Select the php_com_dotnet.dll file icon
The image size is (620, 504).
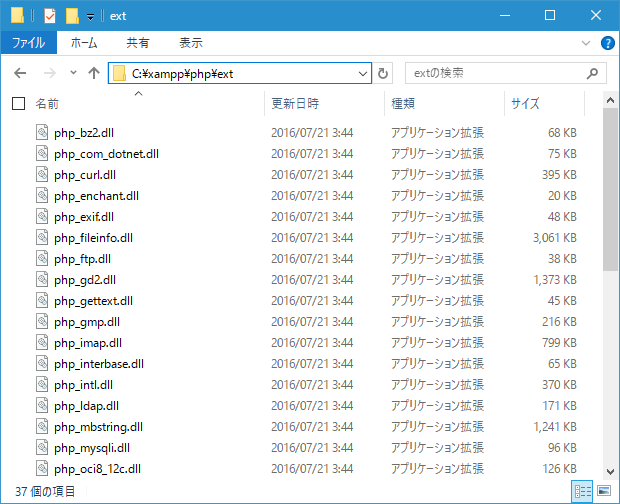pyautogui.click(x=42, y=153)
